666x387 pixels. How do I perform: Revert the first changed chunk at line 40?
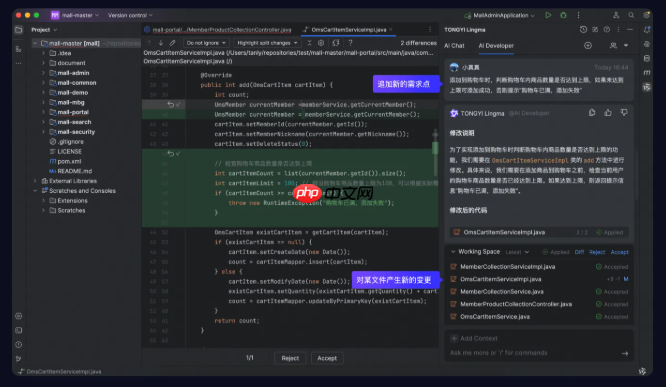tap(170, 105)
